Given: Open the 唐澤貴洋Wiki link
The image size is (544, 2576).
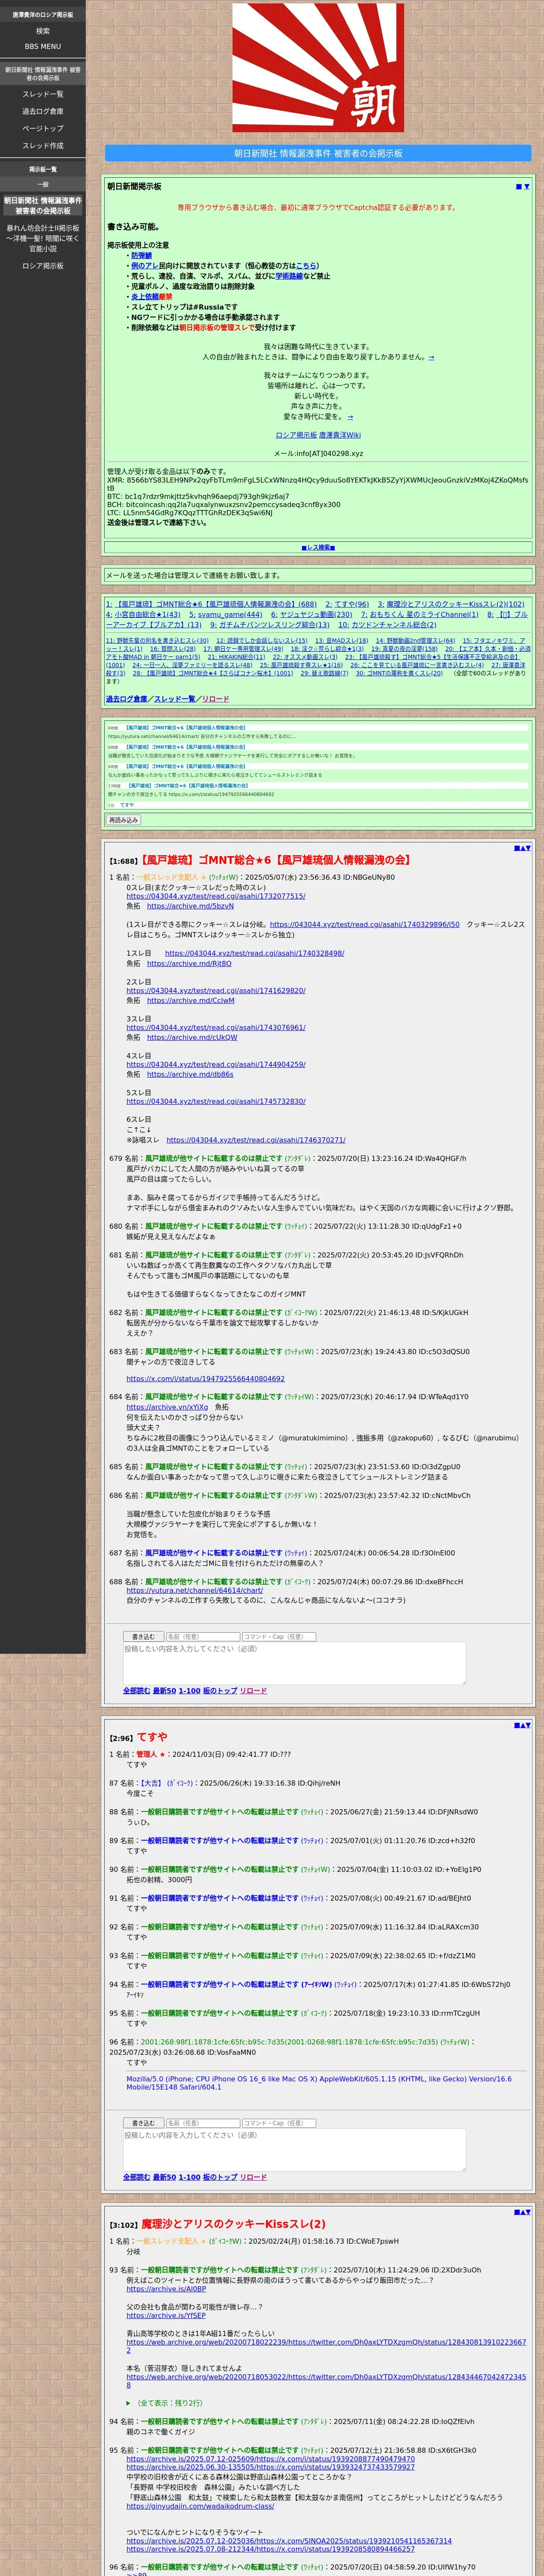Looking at the screenshot, I should point(340,435).
